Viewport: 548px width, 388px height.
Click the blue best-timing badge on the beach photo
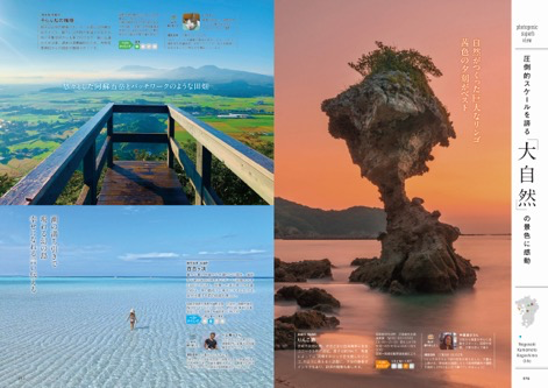pyautogui.click(x=193, y=320)
